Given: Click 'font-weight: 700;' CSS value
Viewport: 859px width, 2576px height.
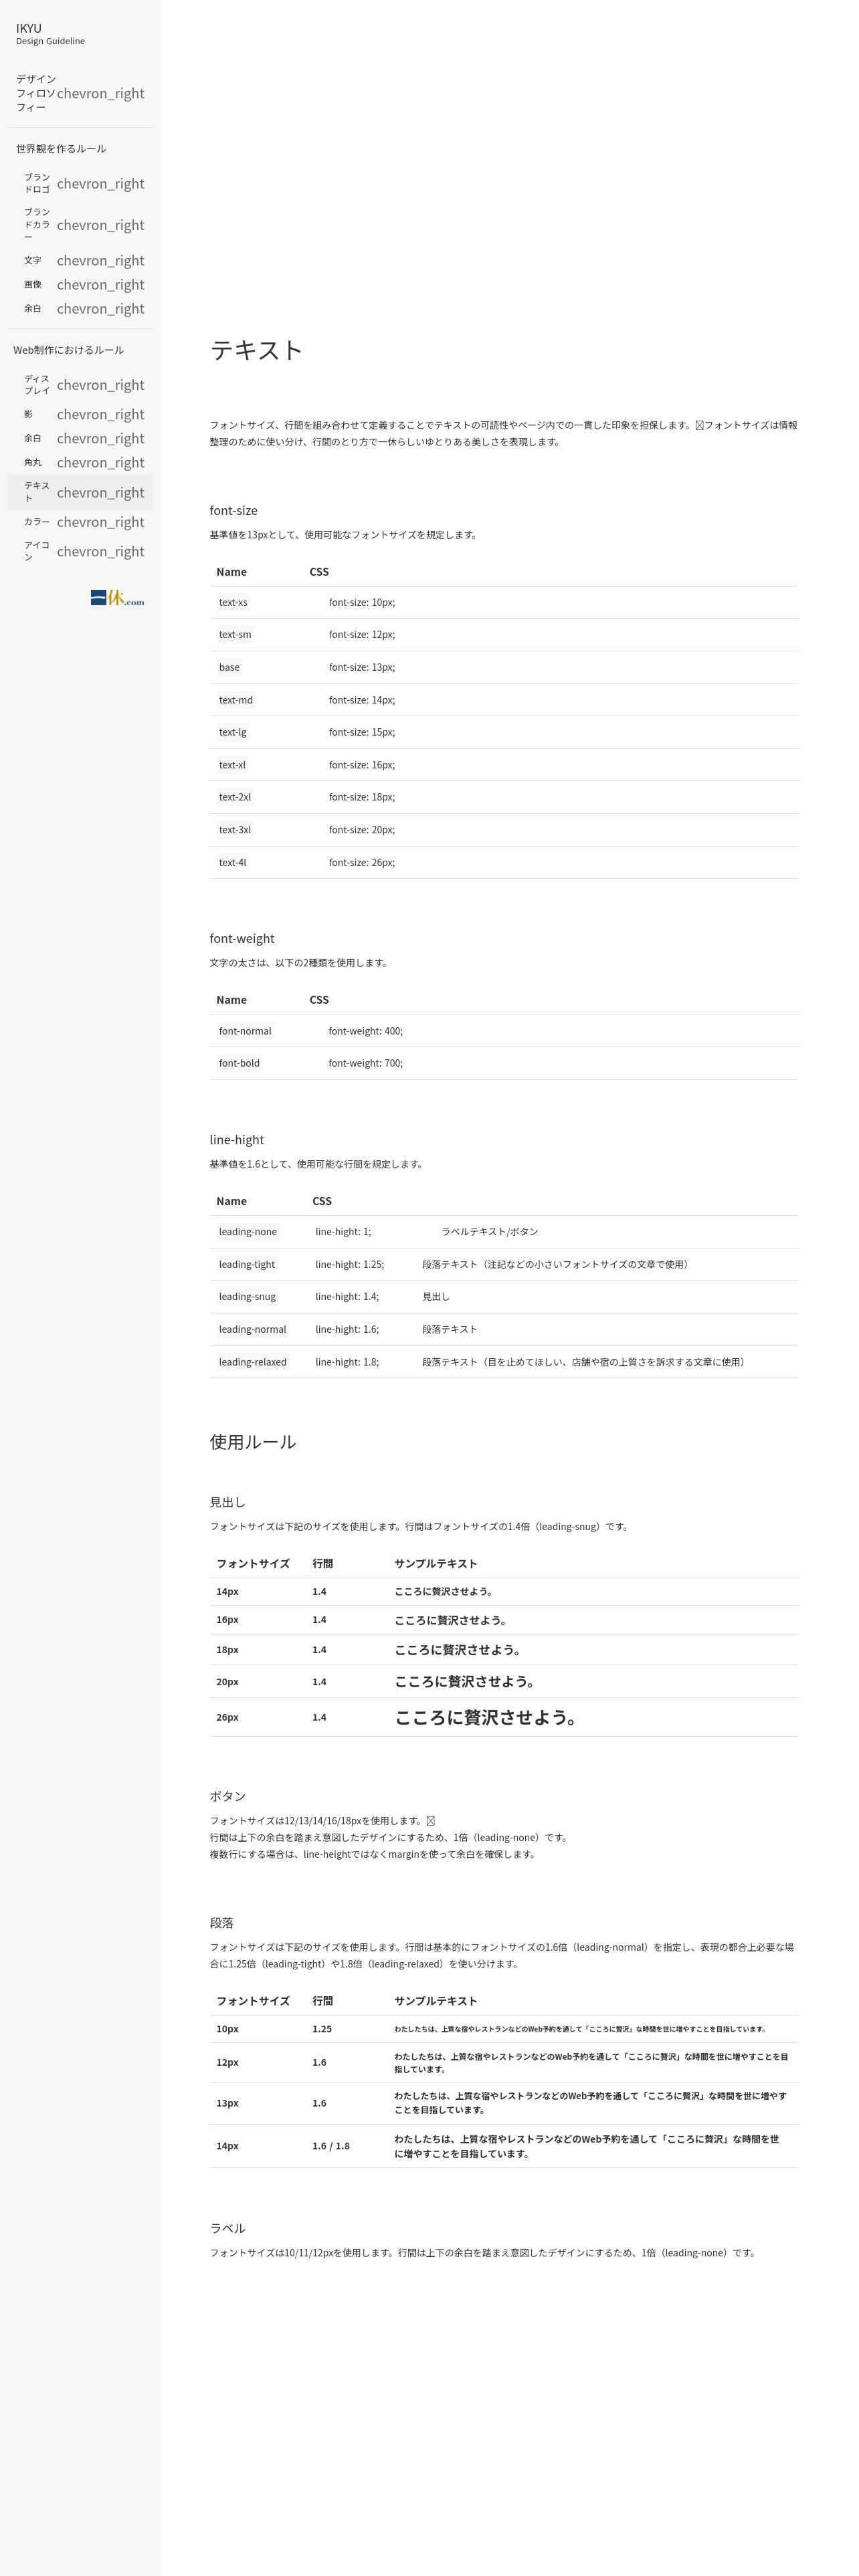Looking at the screenshot, I should pyautogui.click(x=366, y=1063).
